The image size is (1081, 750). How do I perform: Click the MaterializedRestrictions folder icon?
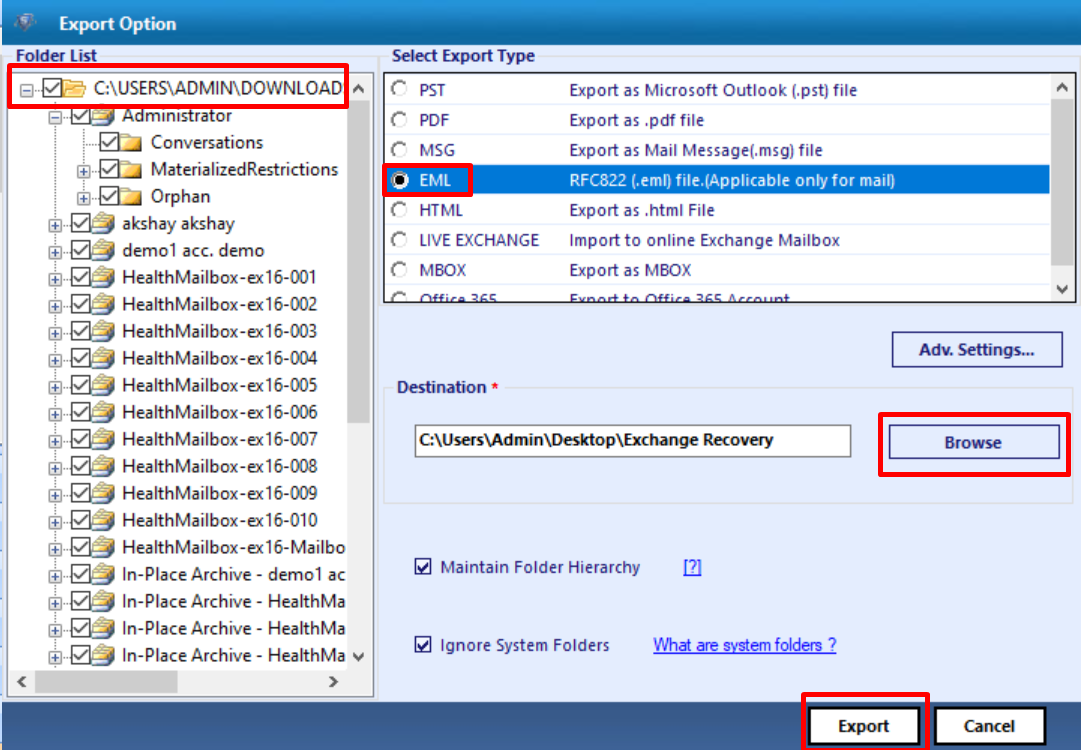click(x=131, y=170)
